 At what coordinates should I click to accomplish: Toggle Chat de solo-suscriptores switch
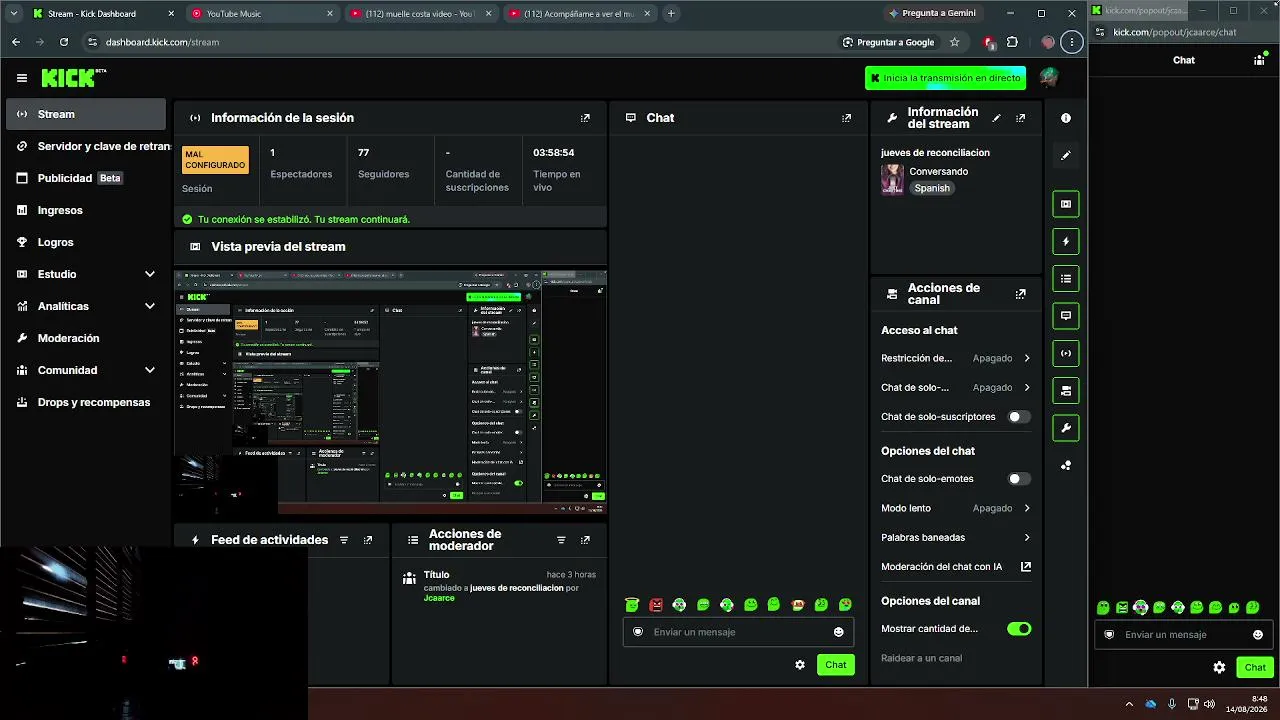1019,417
